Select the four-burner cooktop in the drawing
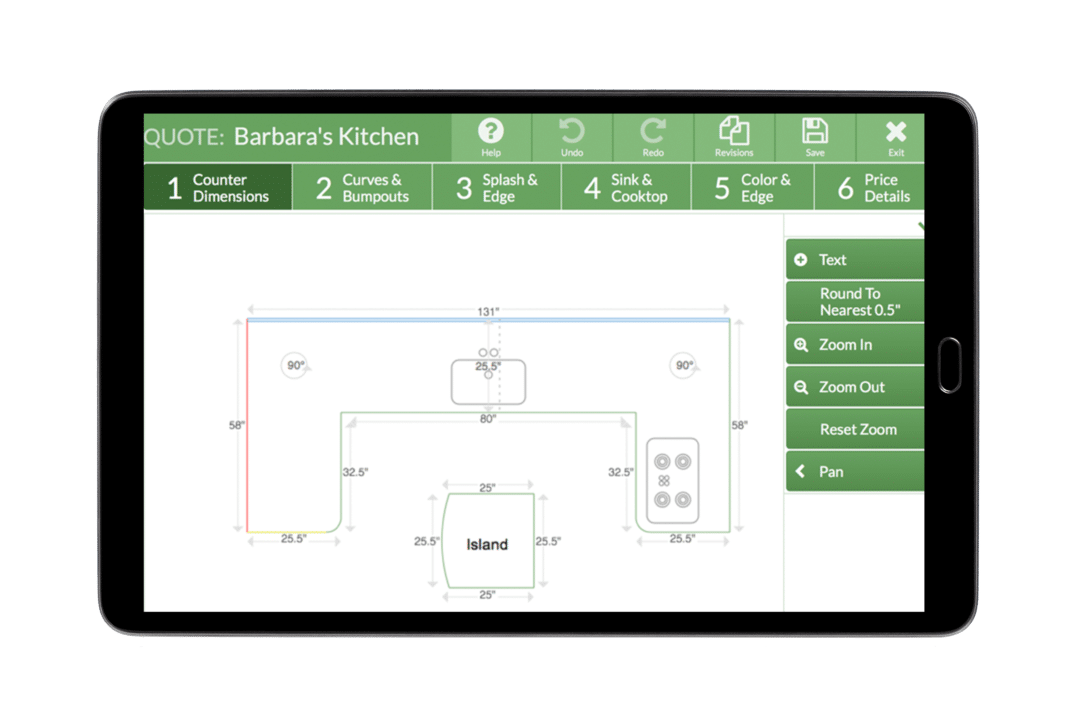This screenshot has height=720, width=1080. point(672,480)
